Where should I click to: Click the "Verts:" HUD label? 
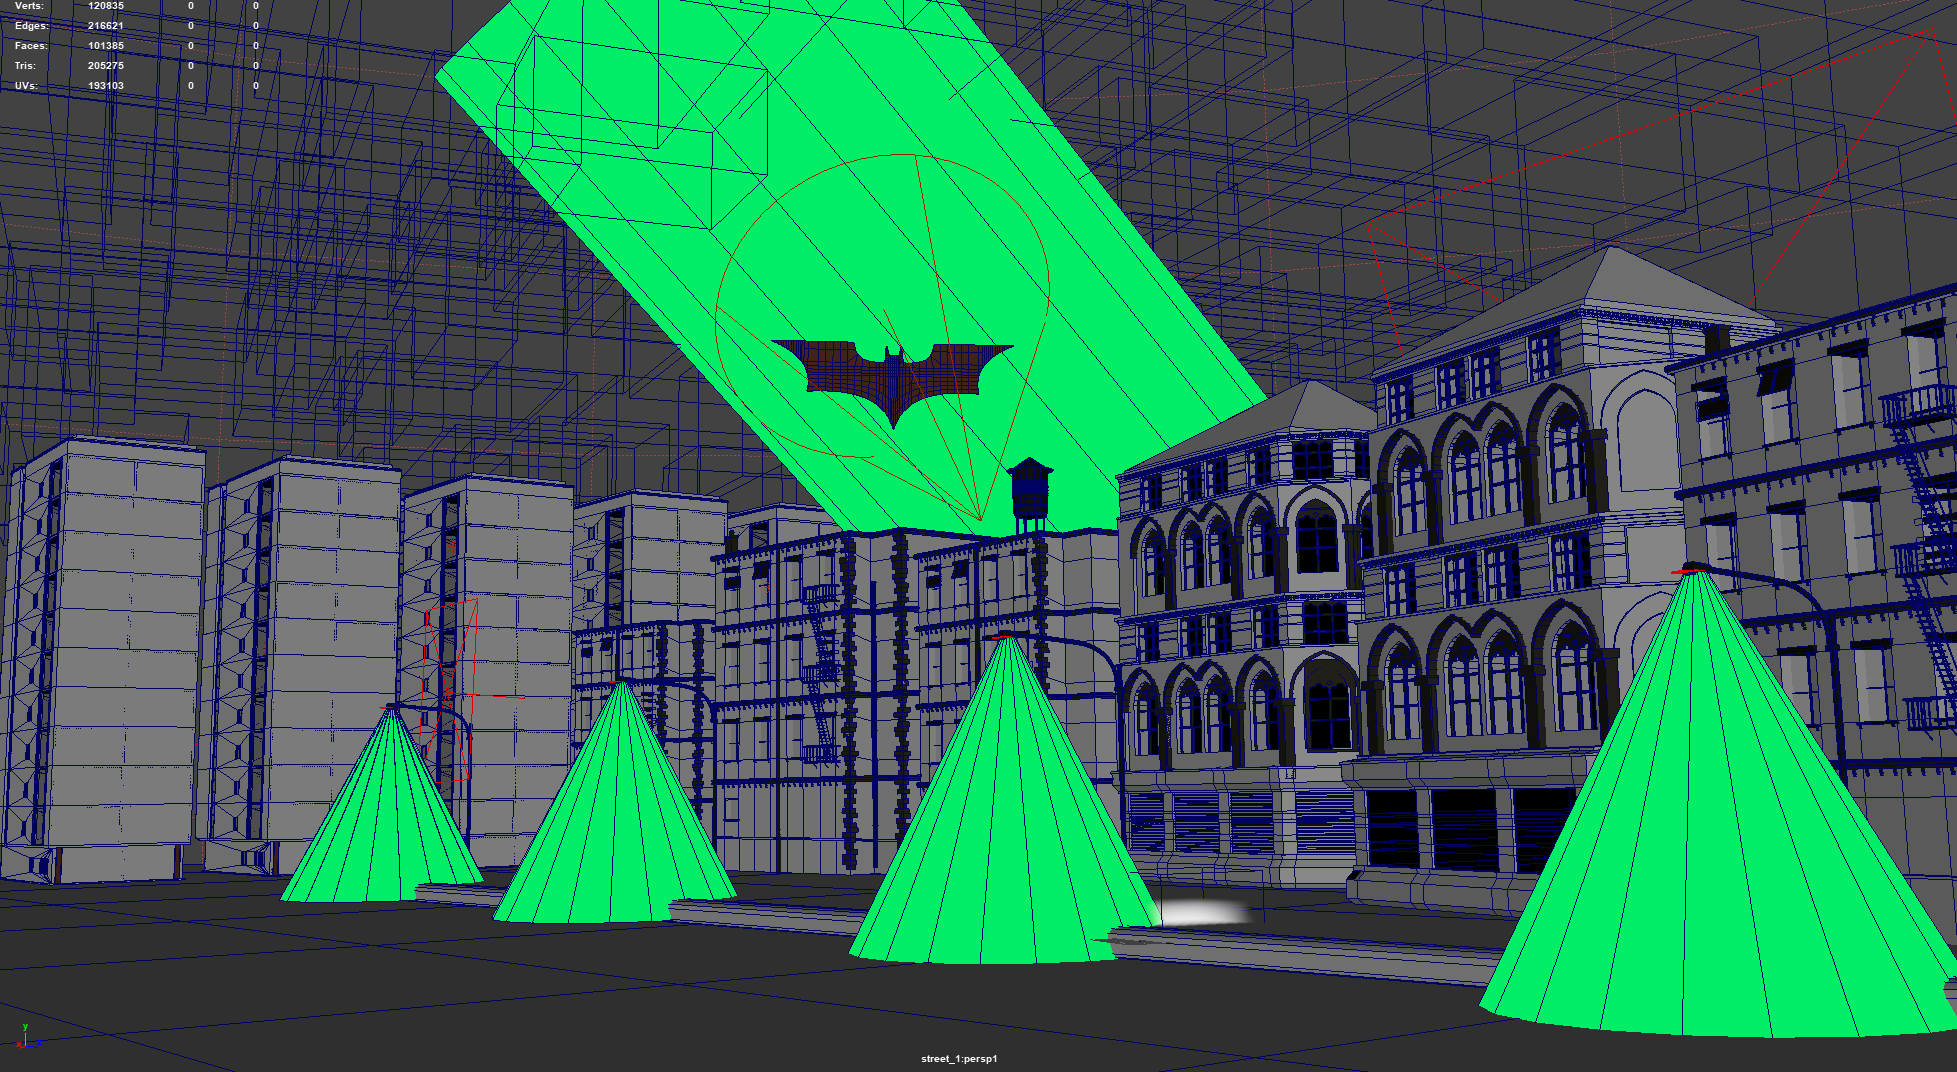[29, 6]
